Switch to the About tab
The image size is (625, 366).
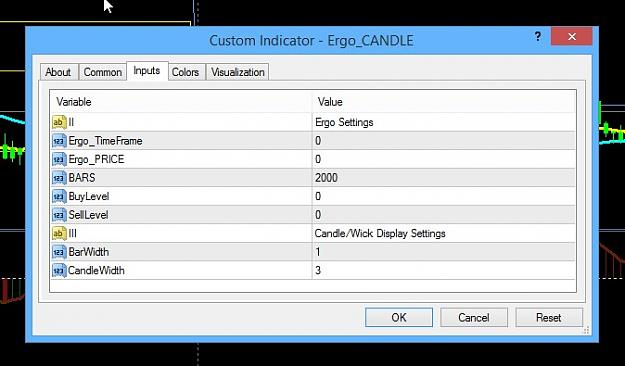pyautogui.click(x=59, y=72)
